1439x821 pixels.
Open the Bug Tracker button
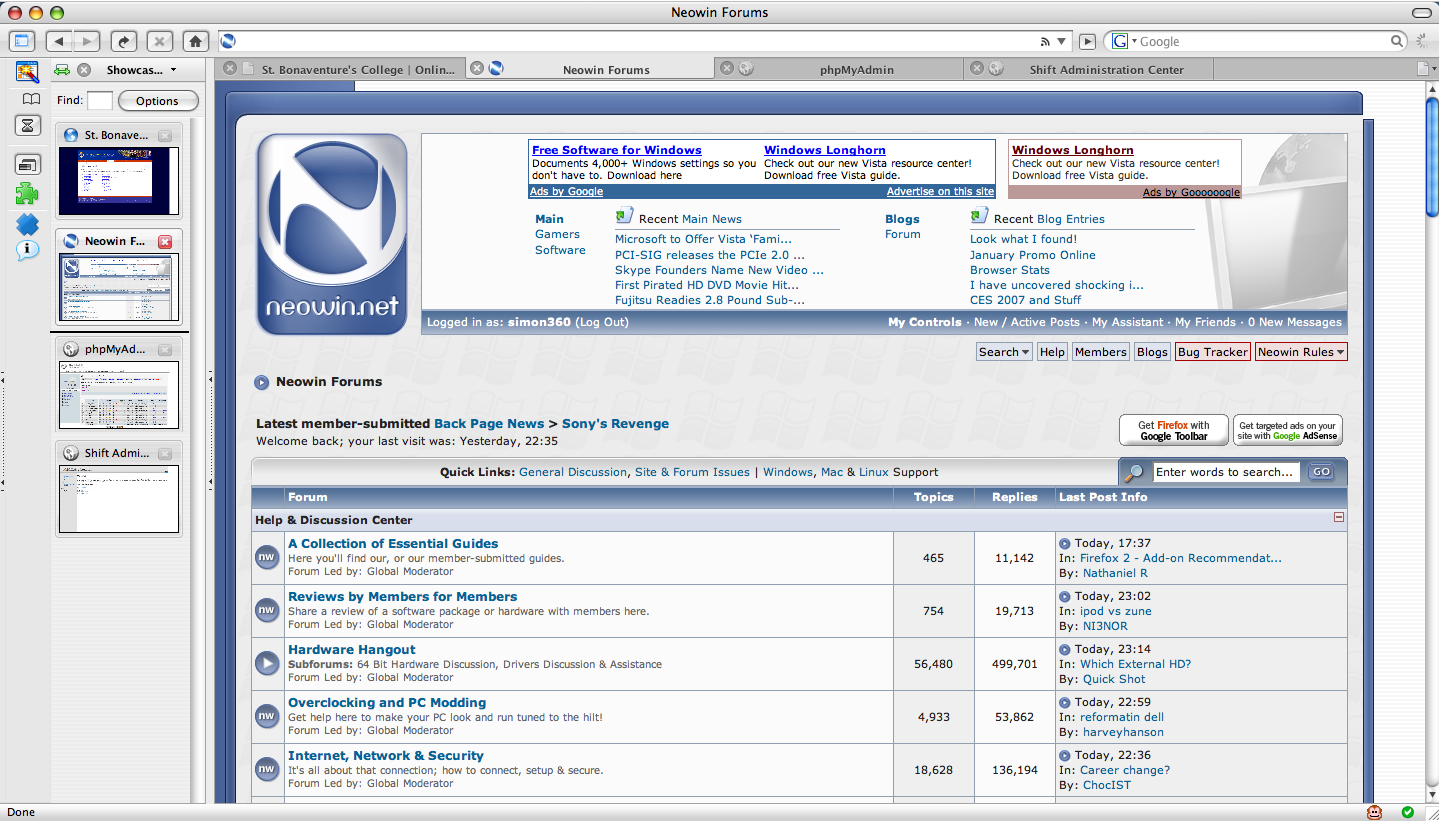[1213, 352]
